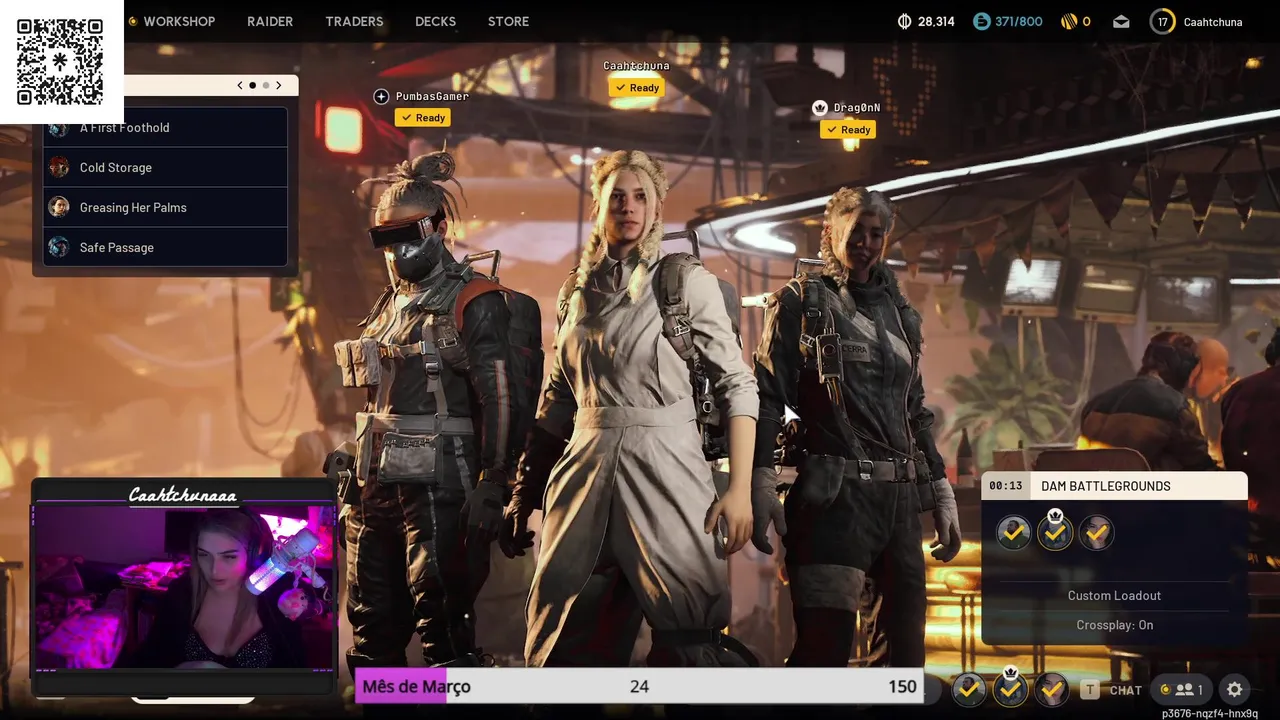Click the Caahtchuna name above the center raider
1280x720 pixels.
tap(636, 66)
